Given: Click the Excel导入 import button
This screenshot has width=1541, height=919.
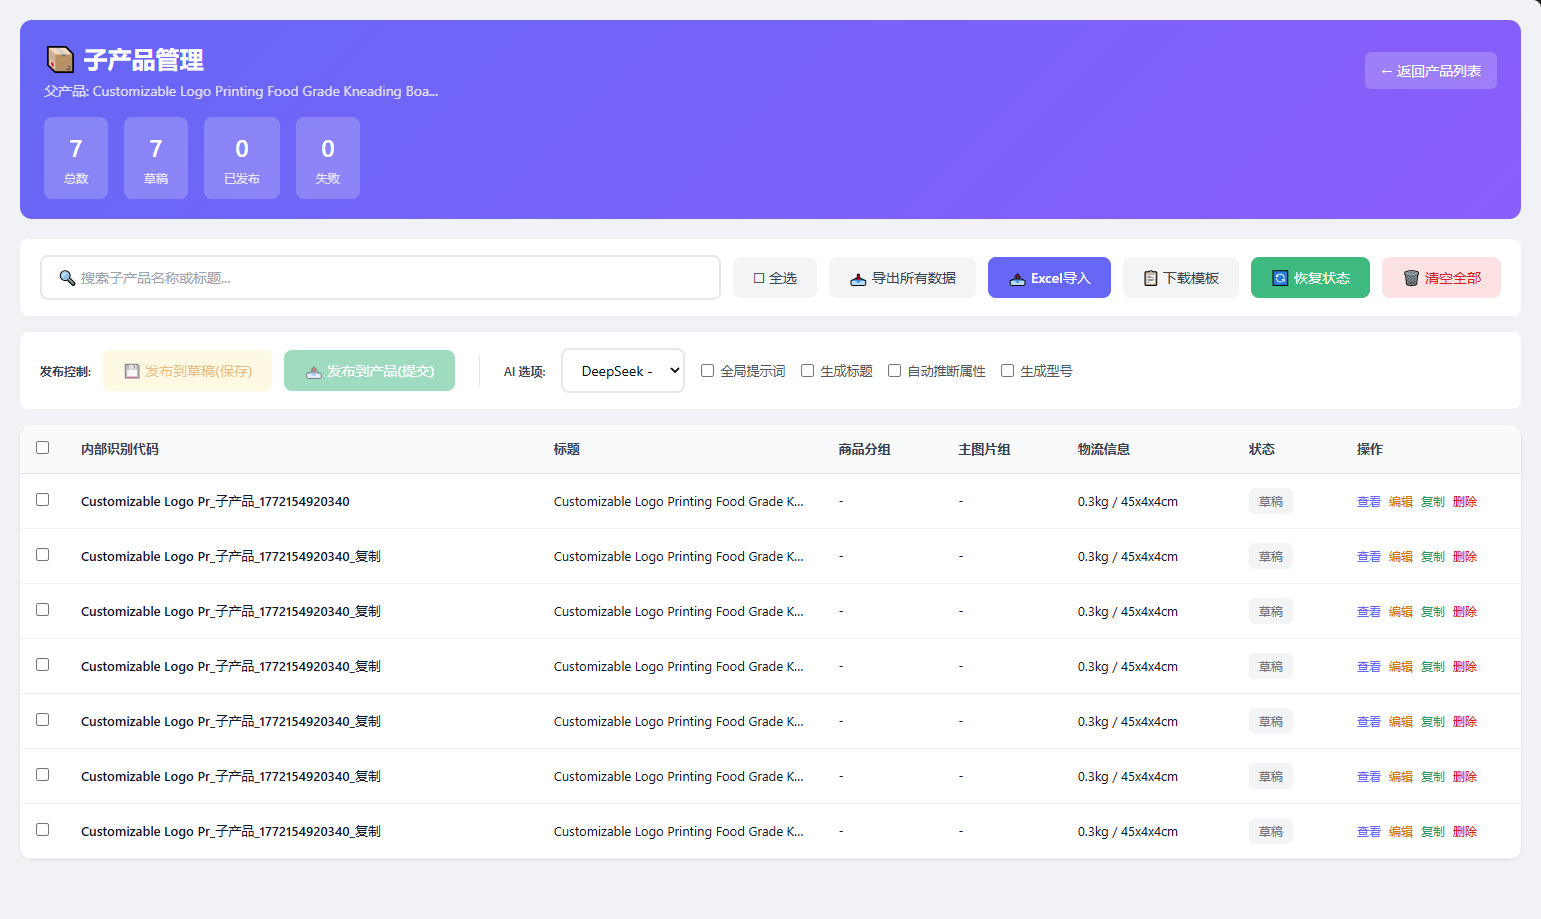Looking at the screenshot, I should click(x=1049, y=278).
